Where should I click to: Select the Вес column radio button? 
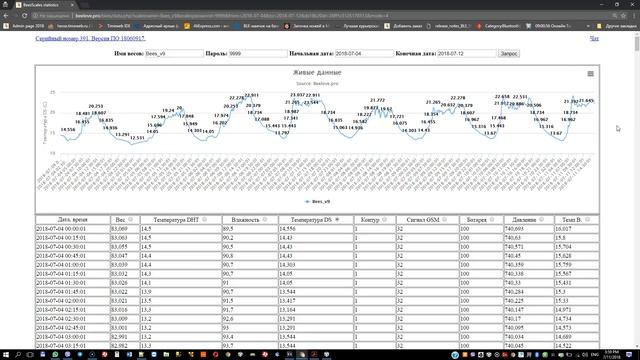130,220
